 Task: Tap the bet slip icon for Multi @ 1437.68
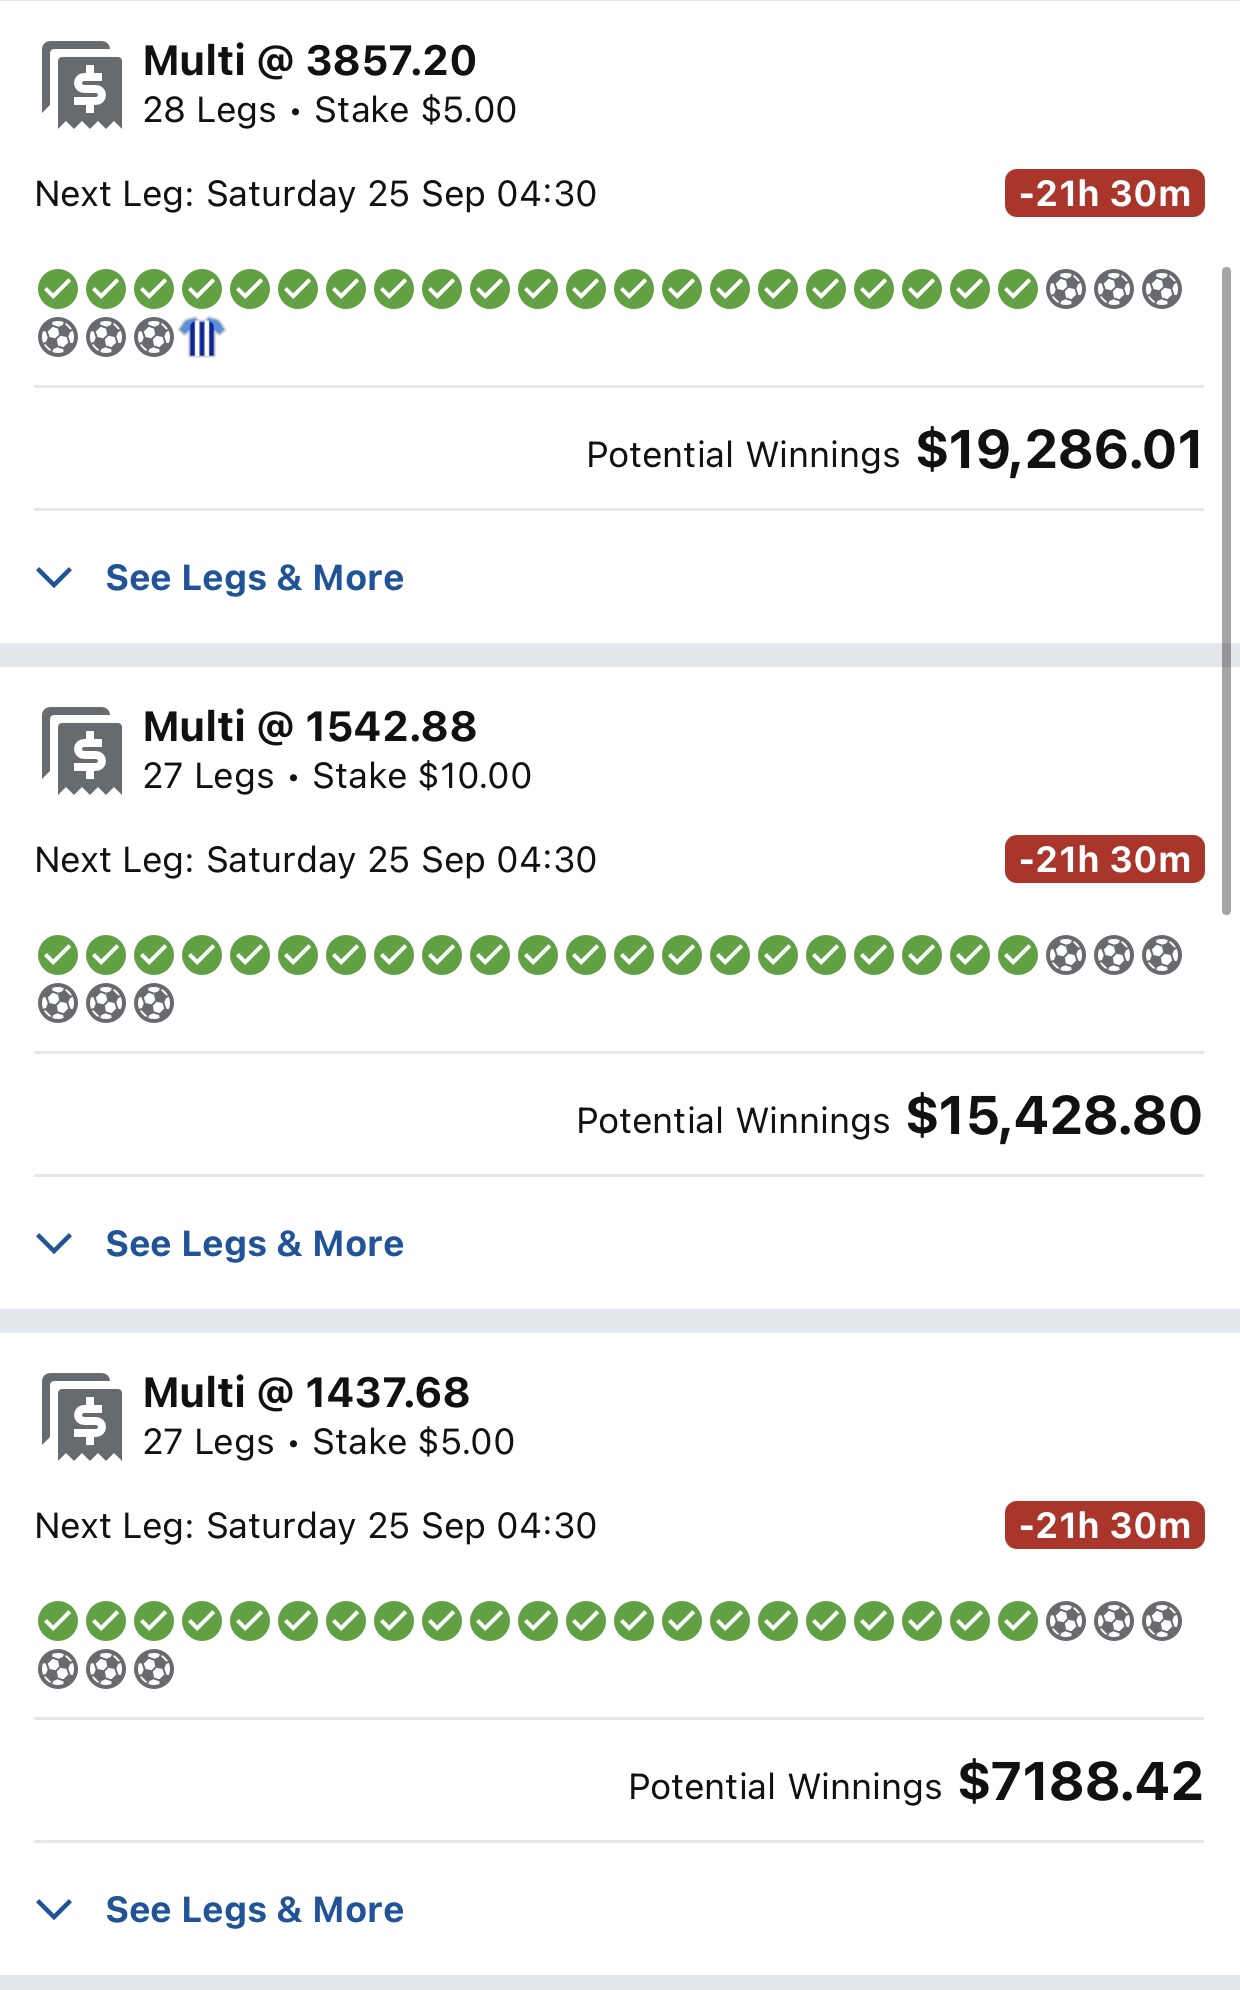point(82,1417)
